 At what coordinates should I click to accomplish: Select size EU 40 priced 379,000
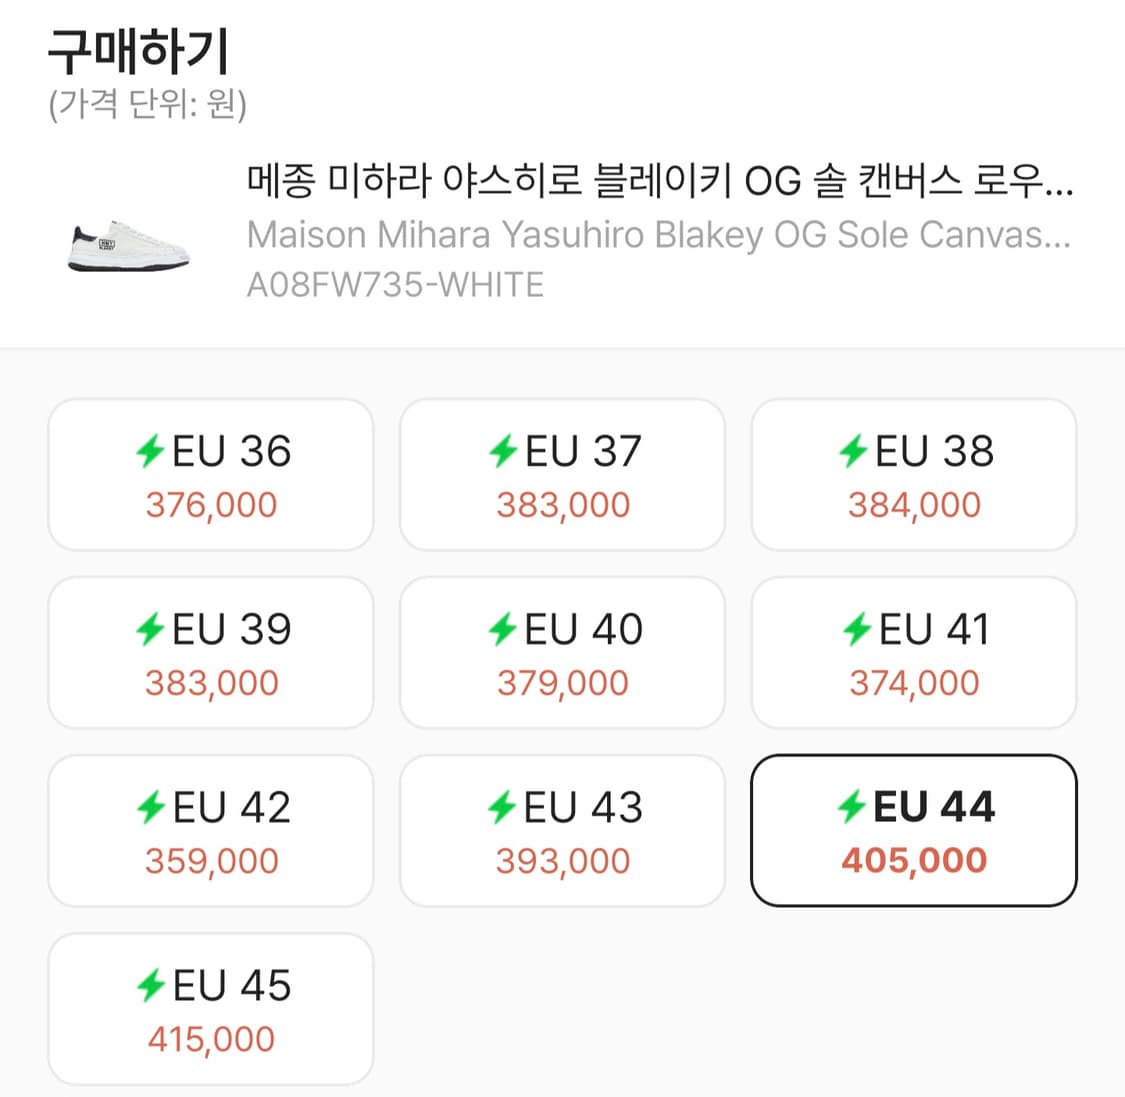point(562,652)
